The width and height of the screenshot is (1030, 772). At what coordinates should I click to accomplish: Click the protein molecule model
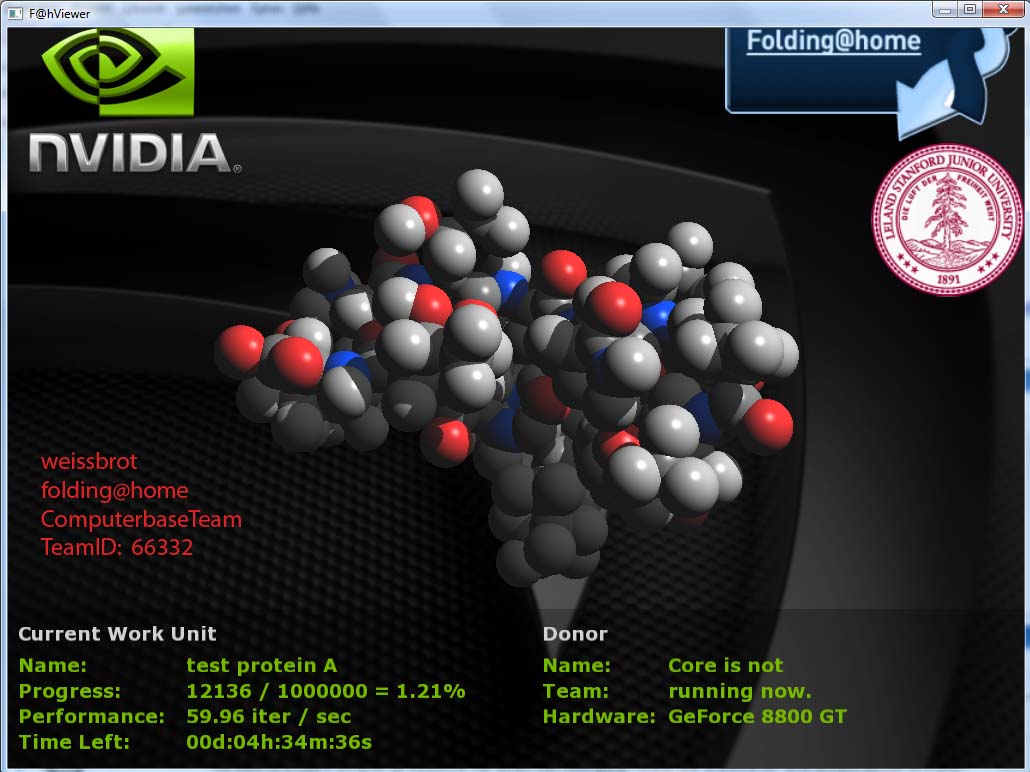click(506, 376)
